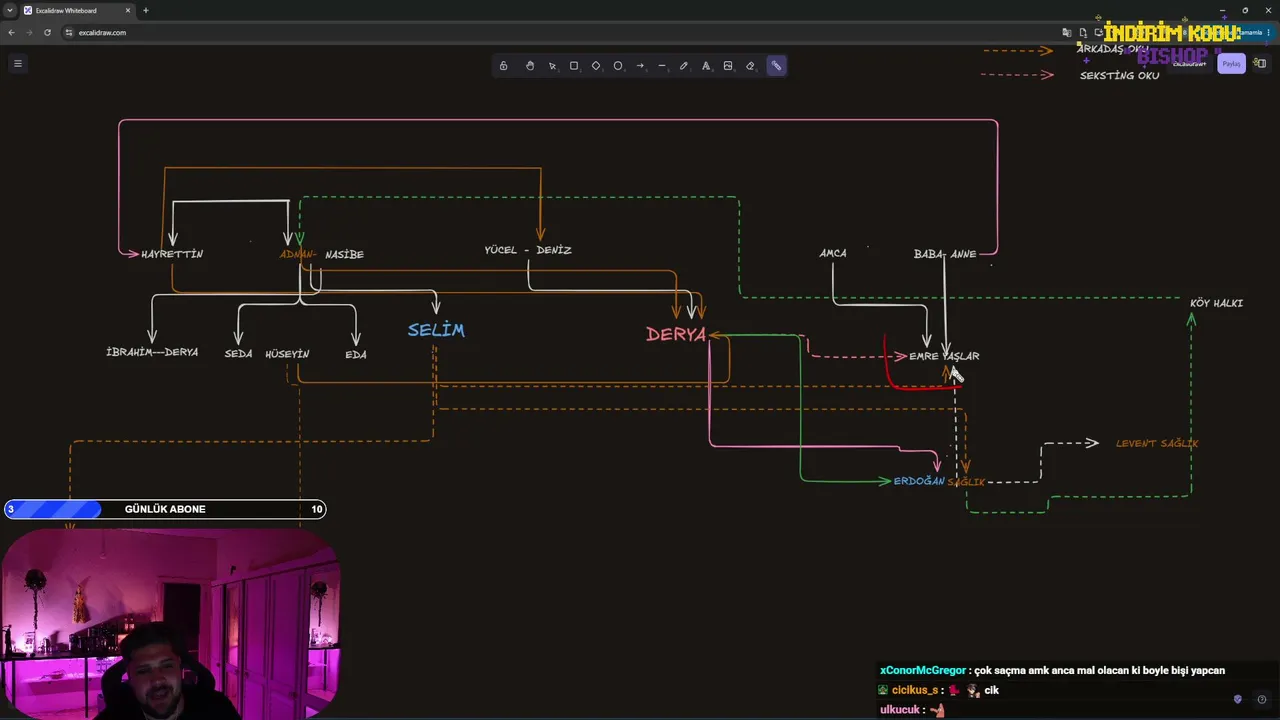Image resolution: width=1280 pixels, height=720 pixels.
Task: Select the HAYRETTİN text element
Action: (x=172, y=254)
